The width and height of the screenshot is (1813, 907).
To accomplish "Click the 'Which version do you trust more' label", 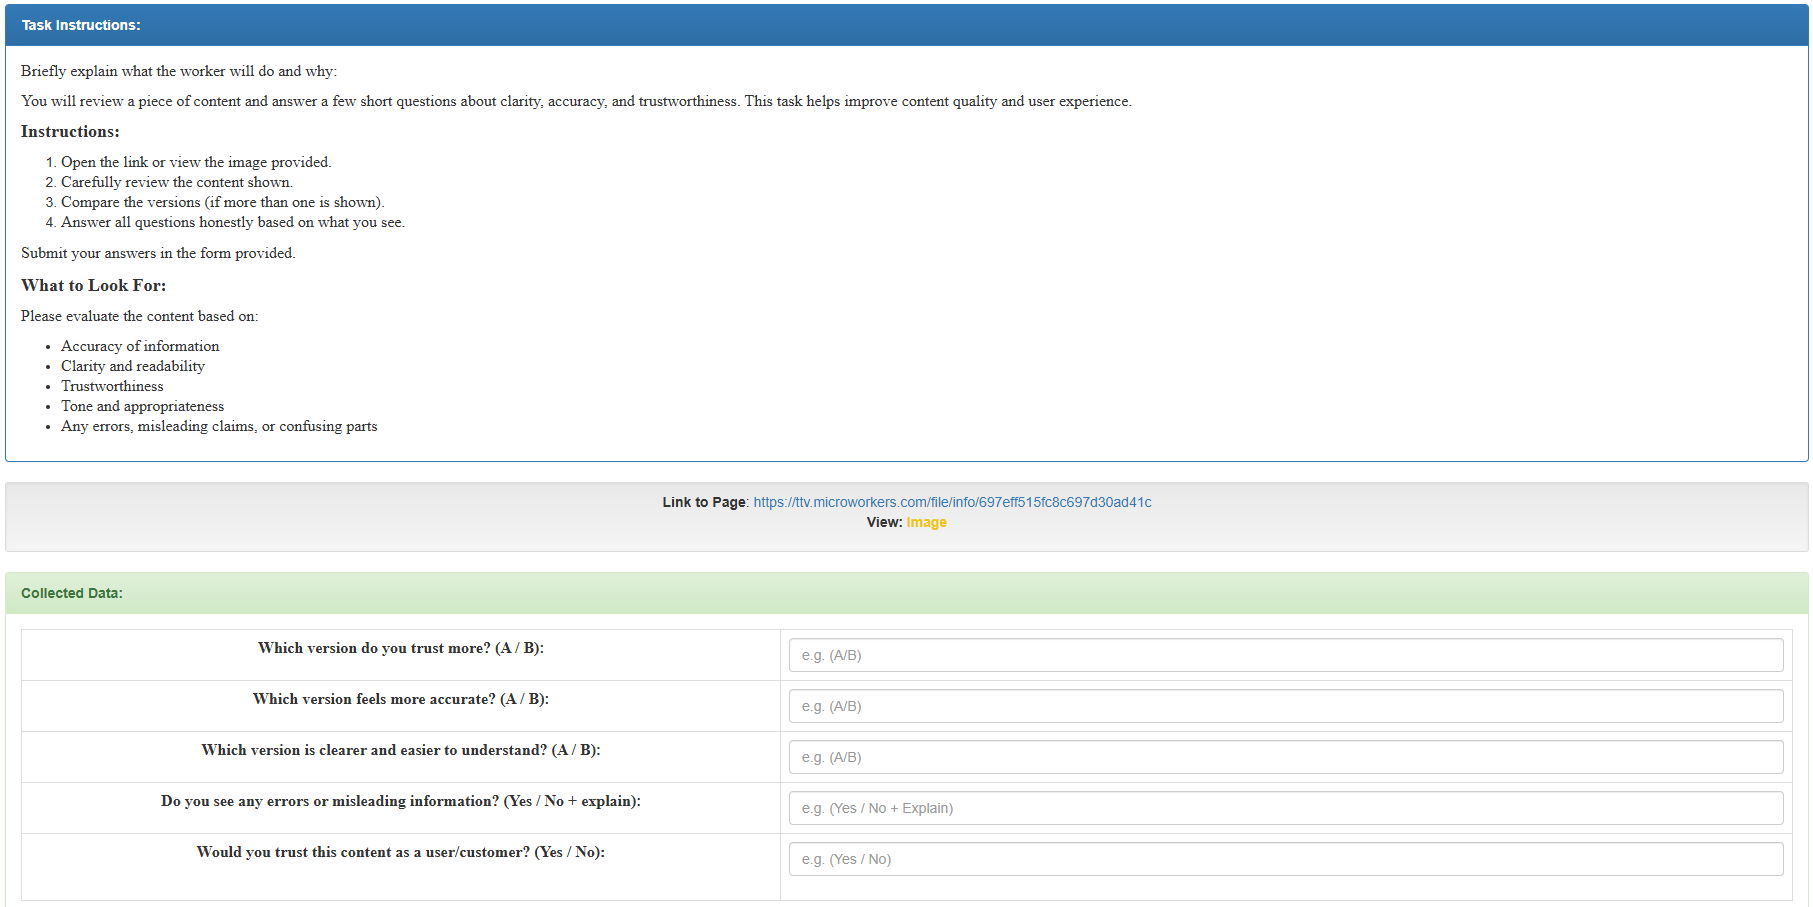I will pyautogui.click(x=400, y=648).
